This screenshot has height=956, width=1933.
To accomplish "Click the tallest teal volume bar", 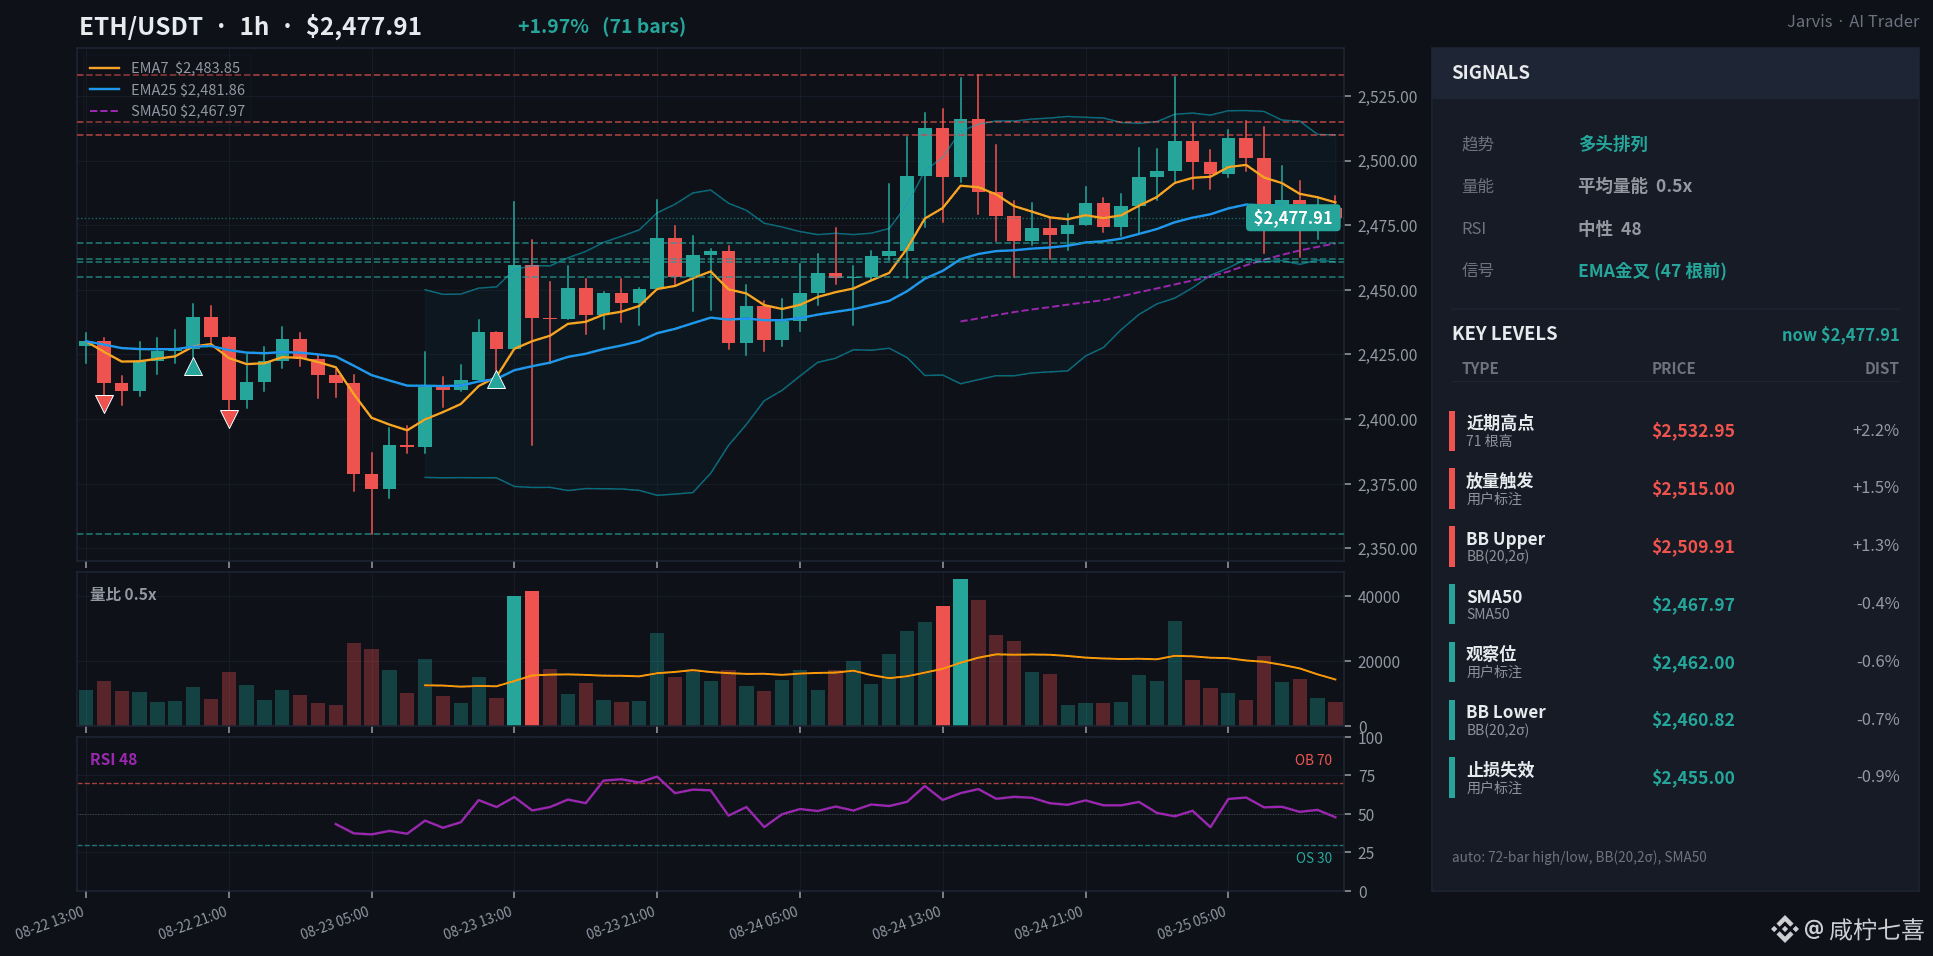I will click(x=960, y=652).
